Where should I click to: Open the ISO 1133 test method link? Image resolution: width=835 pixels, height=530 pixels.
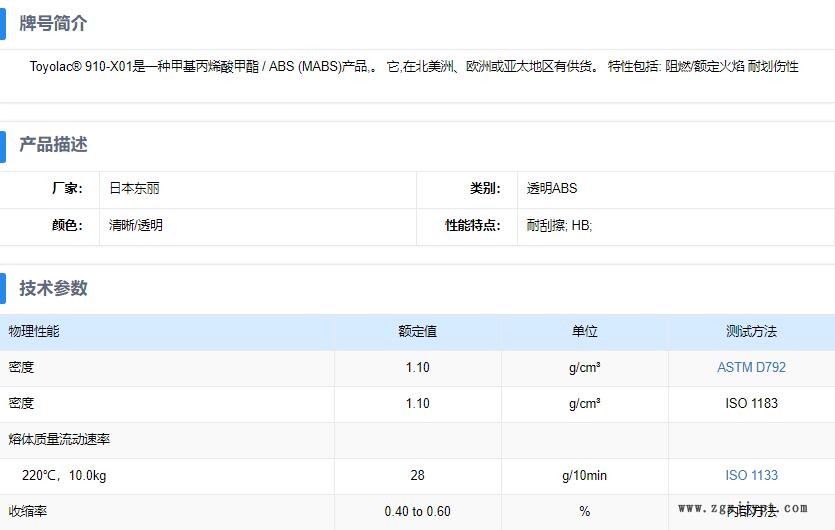[x=751, y=476]
